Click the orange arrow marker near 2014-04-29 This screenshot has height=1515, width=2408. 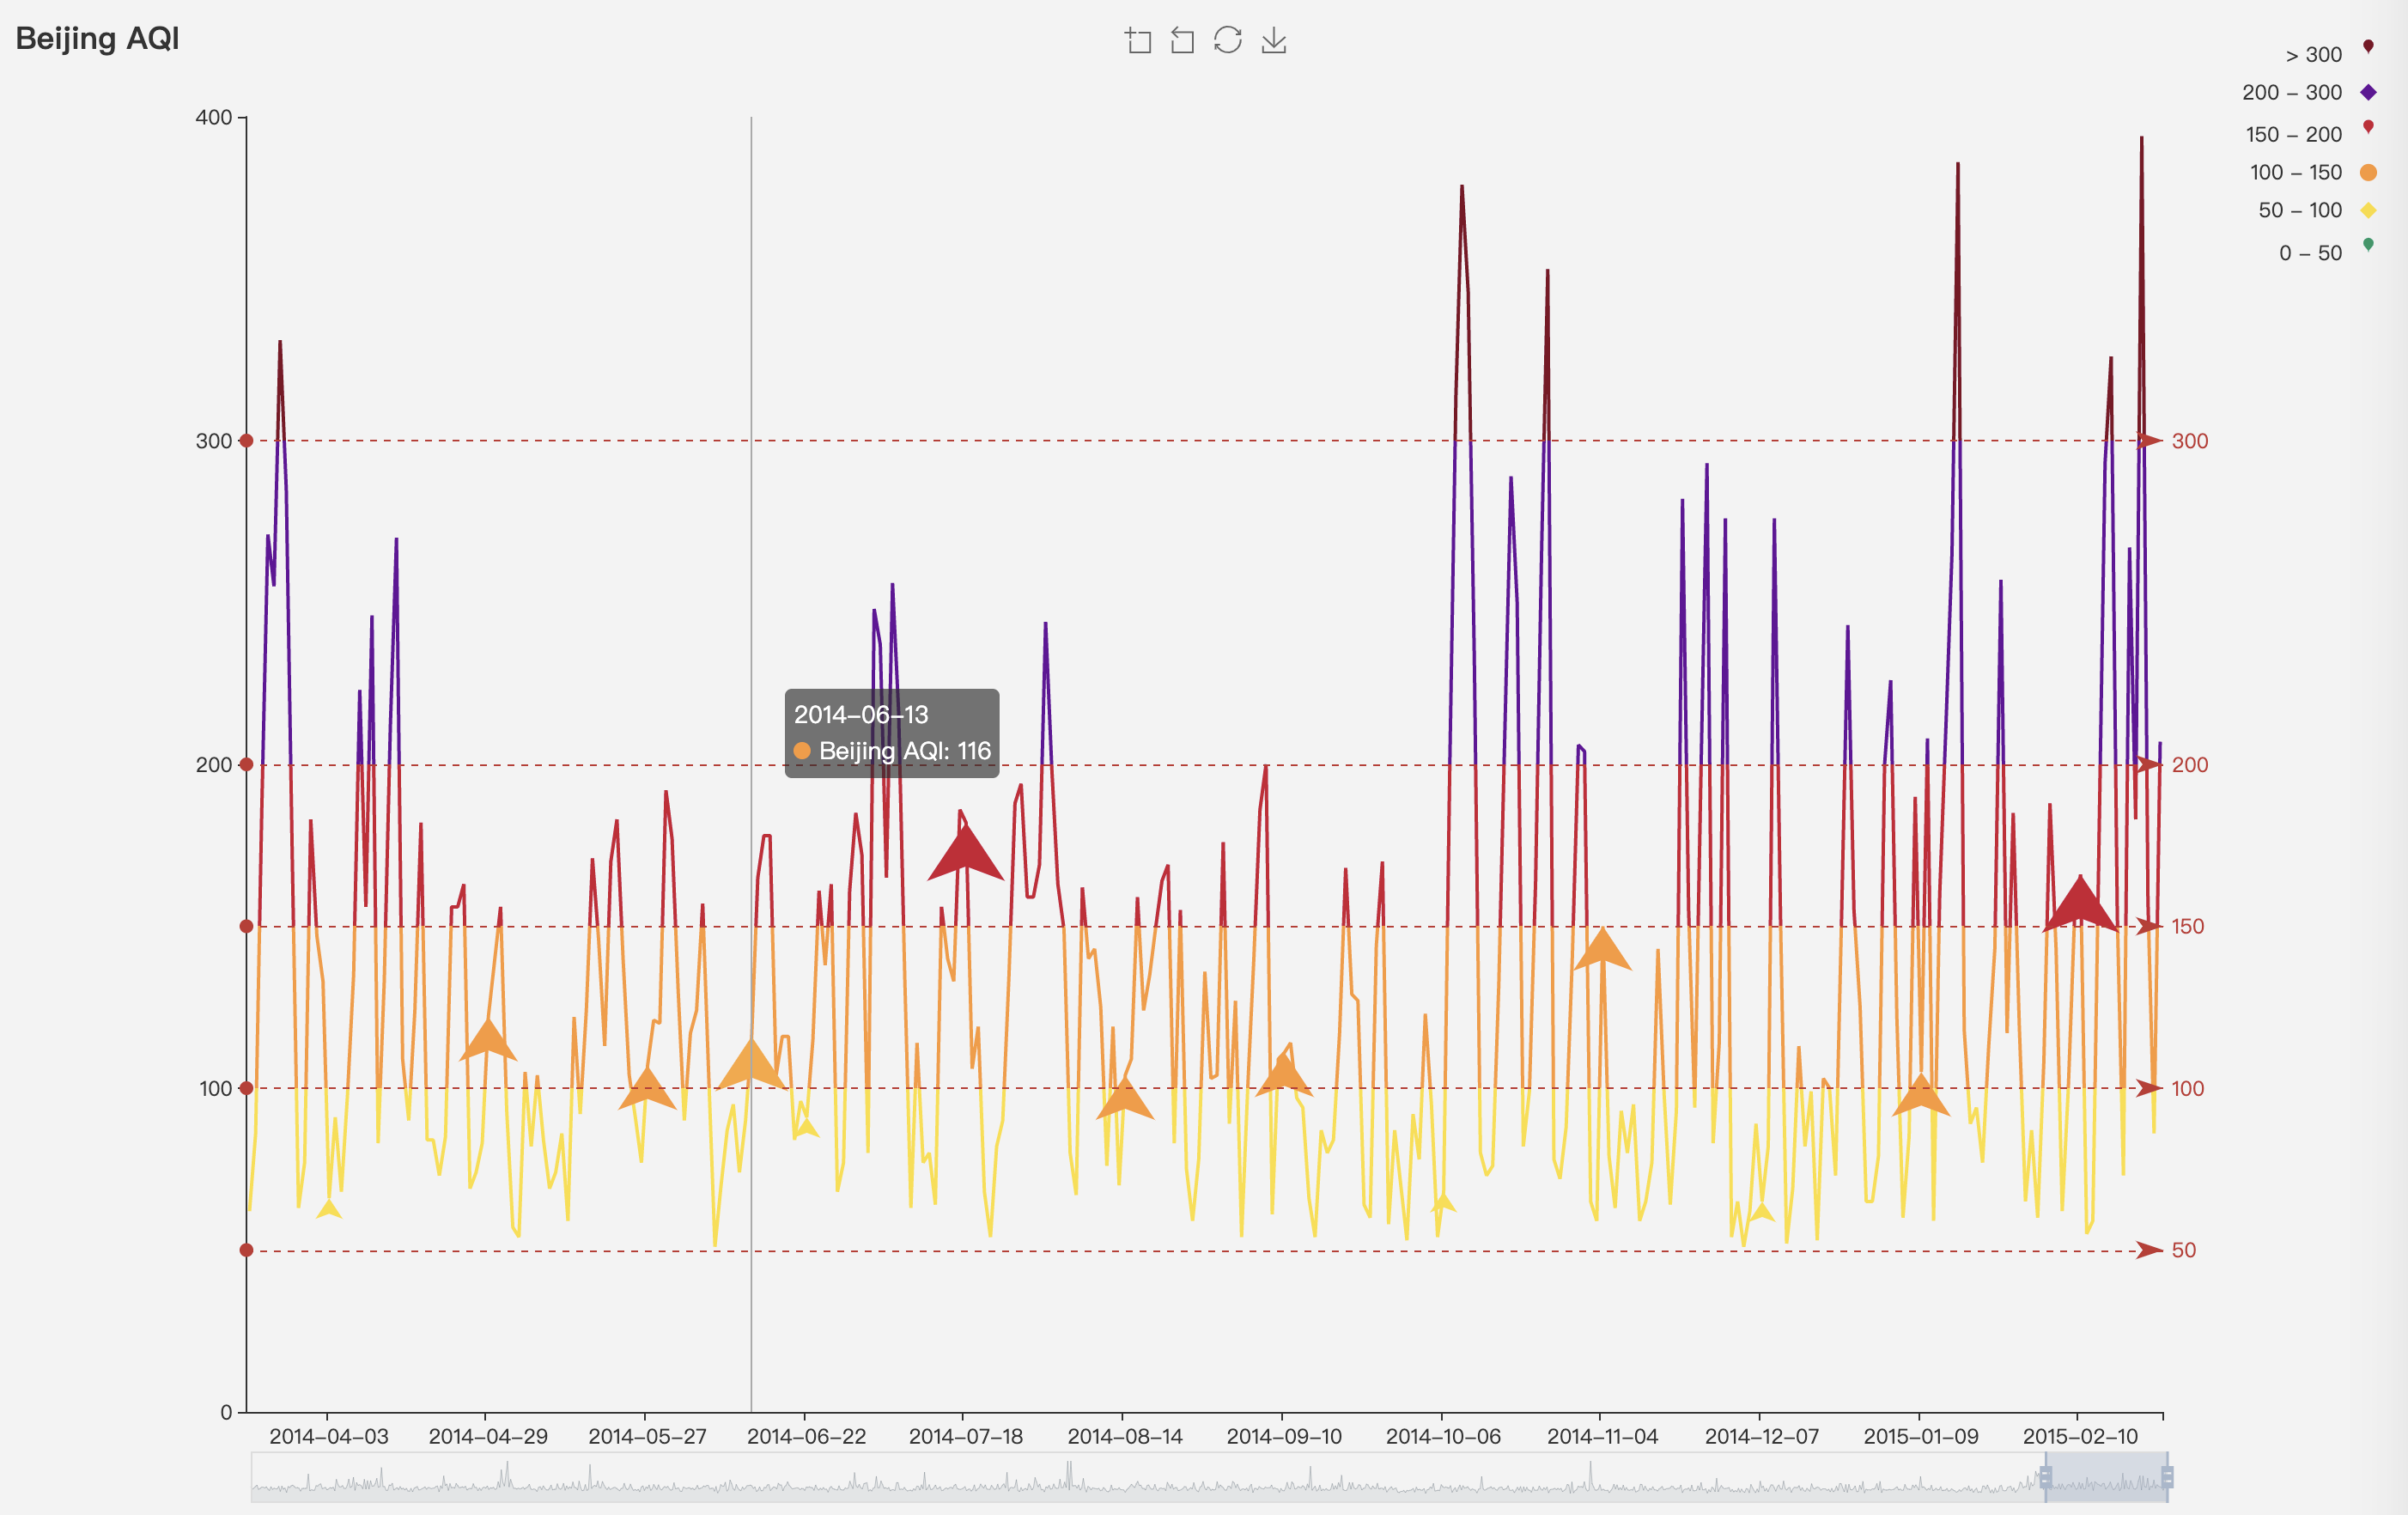tap(487, 1041)
